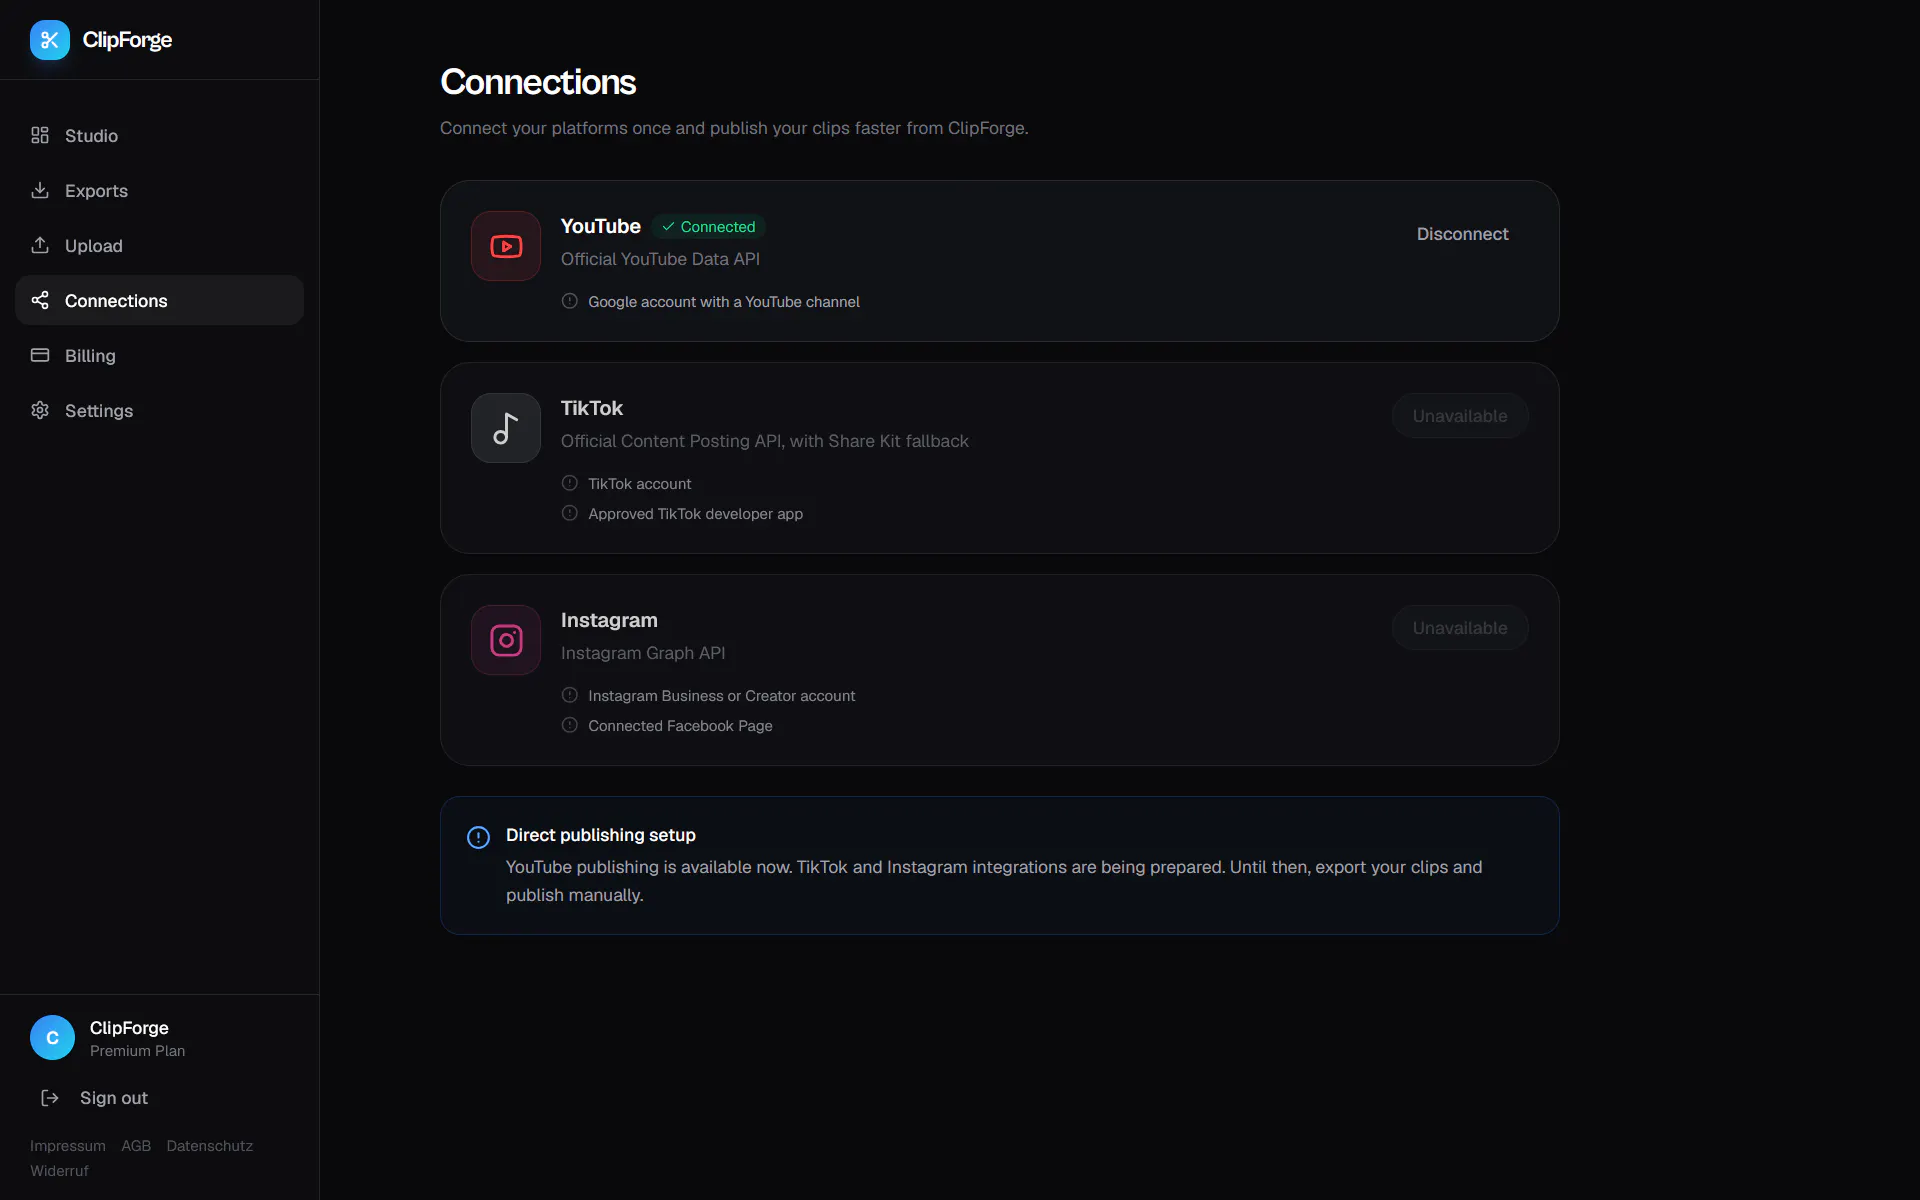Click the TikTok music note icon
Screen dimensions: 1920x1200
[506, 428]
